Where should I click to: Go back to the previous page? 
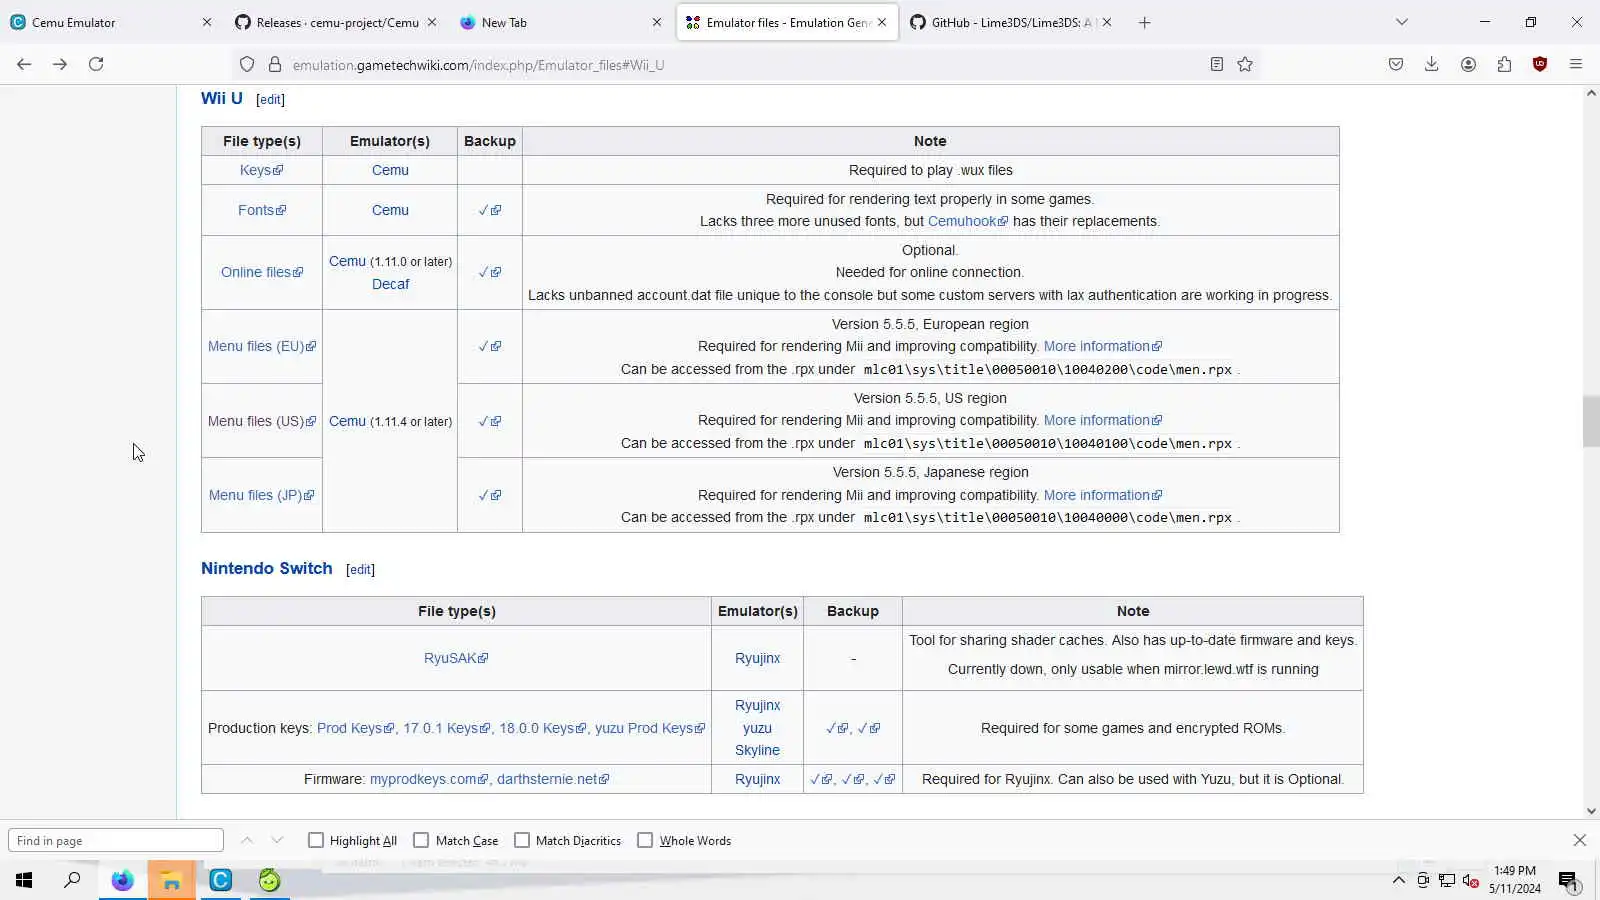point(24,64)
